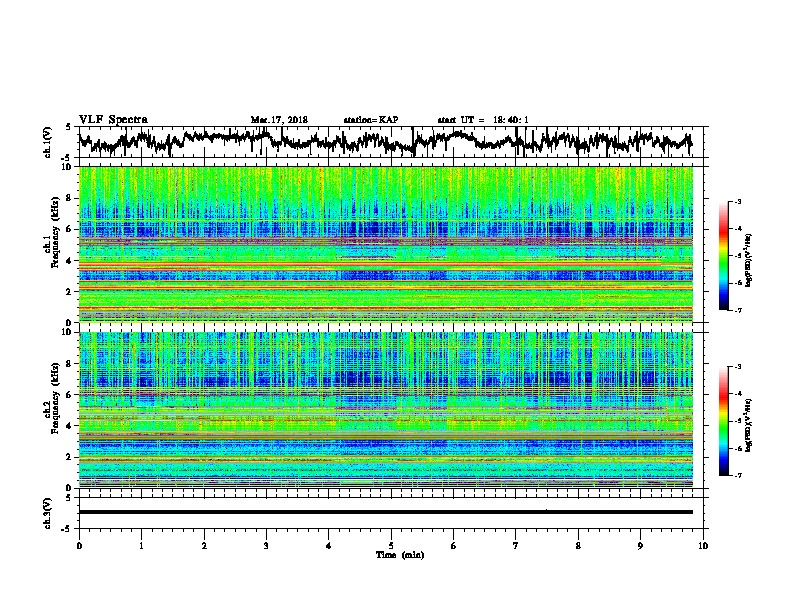Click time axis tick label "0"
The width and height of the screenshot is (792, 612).
click(x=79, y=546)
